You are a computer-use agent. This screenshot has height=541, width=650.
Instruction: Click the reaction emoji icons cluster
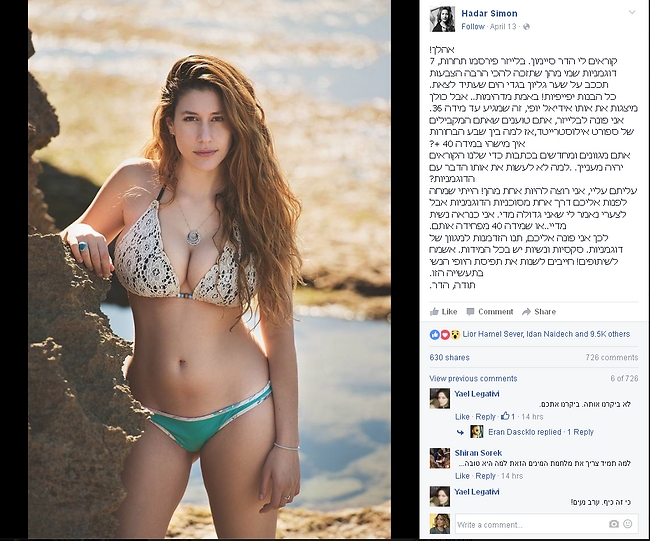445,334
